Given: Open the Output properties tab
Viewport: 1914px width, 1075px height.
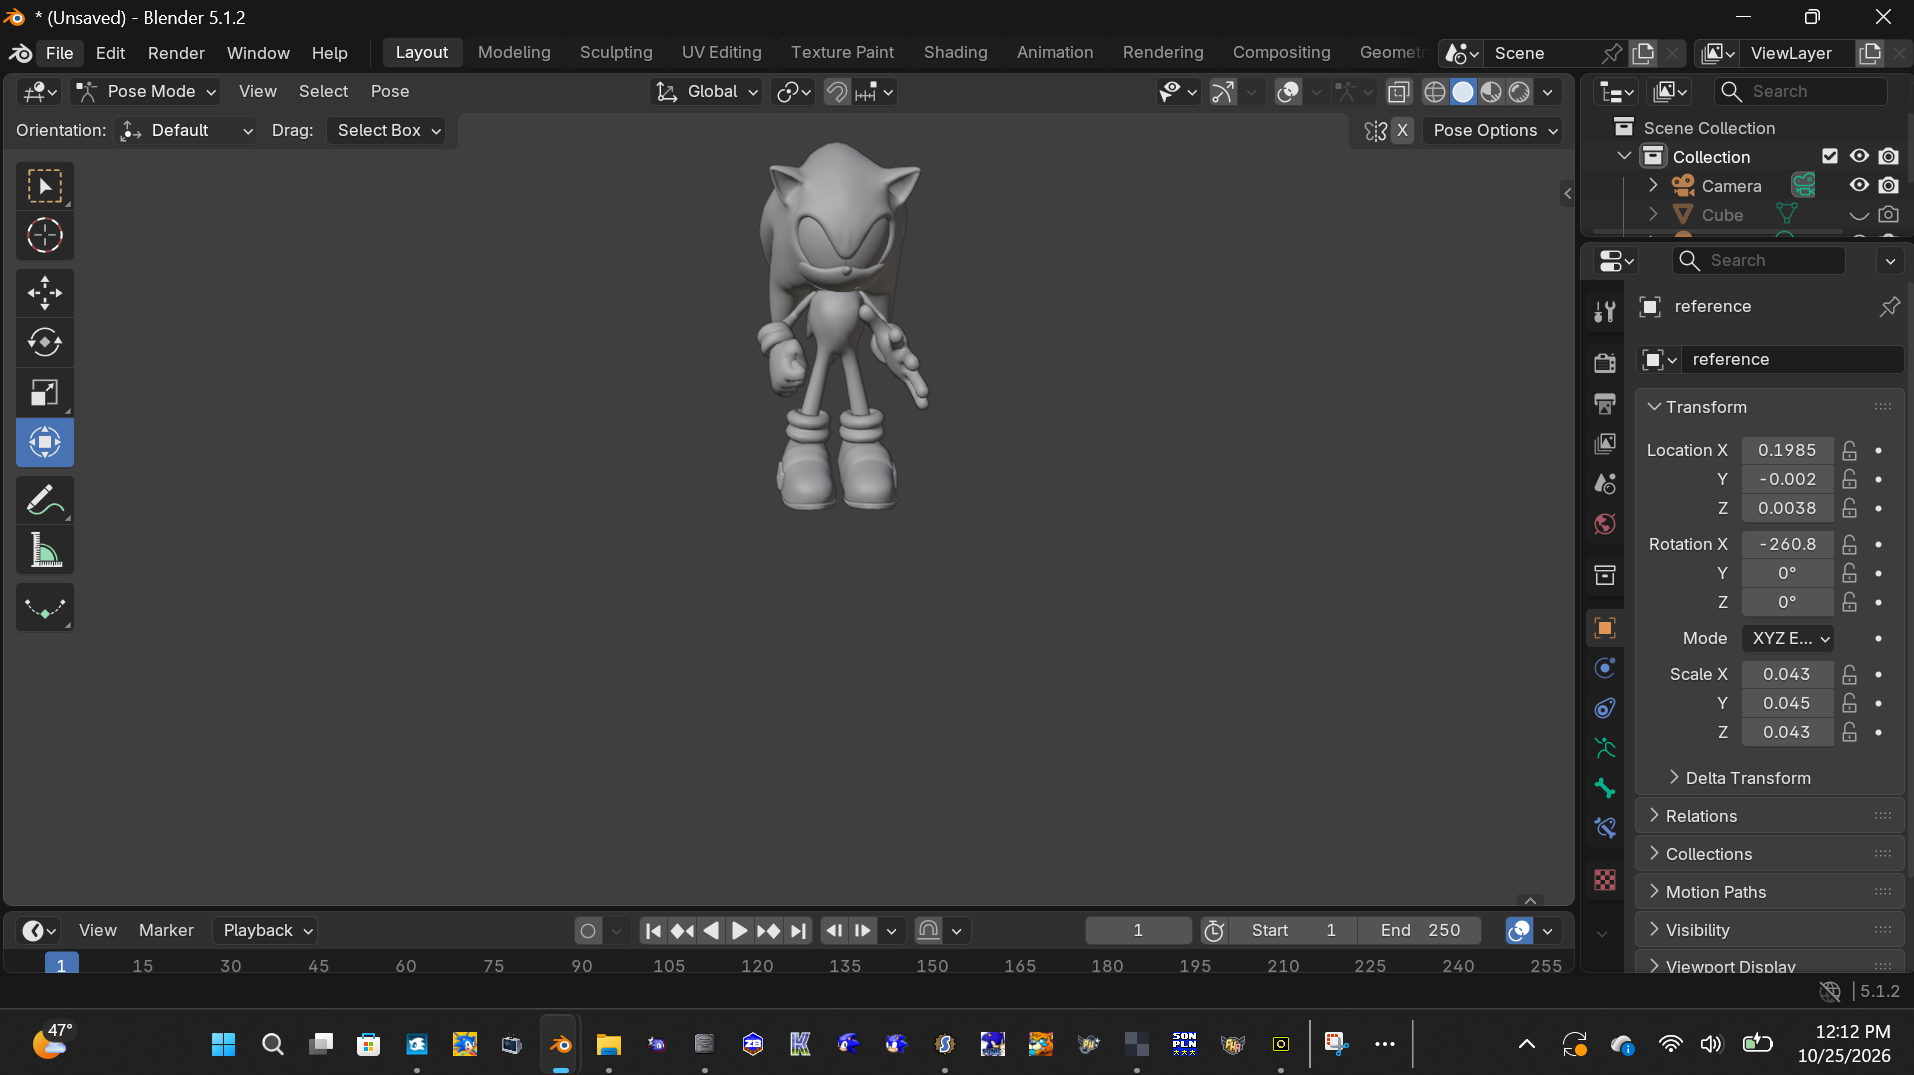Looking at the screenshot, I should click(1605, 403).
